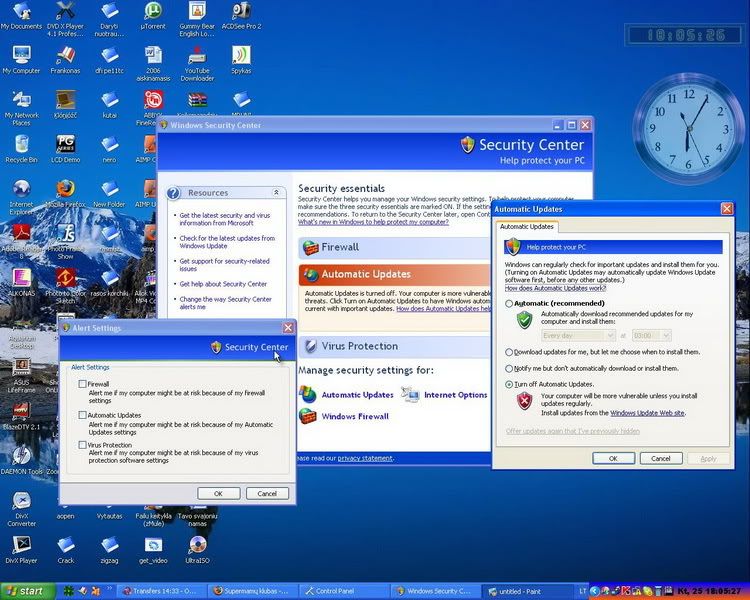The height and width of the screenshot is (600, 750).
Task: Switch to the Automatic Updates tab
Action: coord(527,226)
